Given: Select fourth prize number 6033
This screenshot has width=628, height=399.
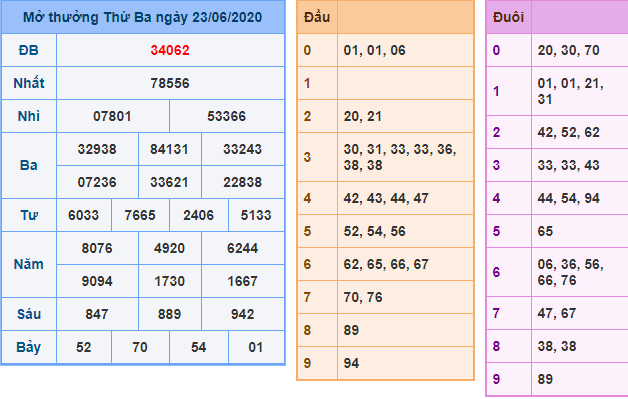Looking at the screenshot, I should (x=83, y=215).
